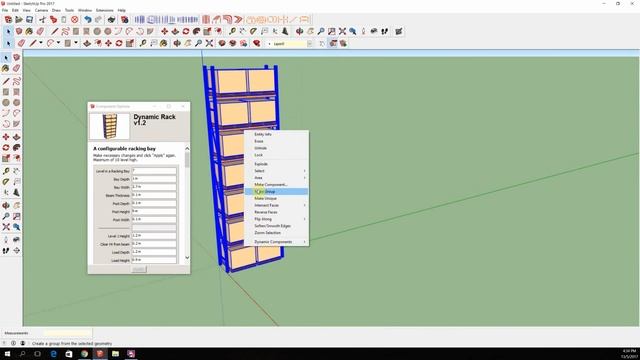Expand the Select submenu in context menu
Screen dimensions: 640x360
(x=276, y=171)
